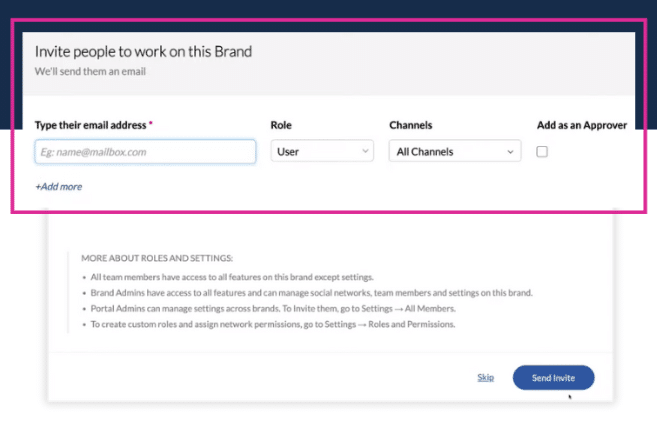The height and width of the screenshot is (447, 658).
Task: Click the bullet about Portal Admins settings
Action: pos(273,308)
